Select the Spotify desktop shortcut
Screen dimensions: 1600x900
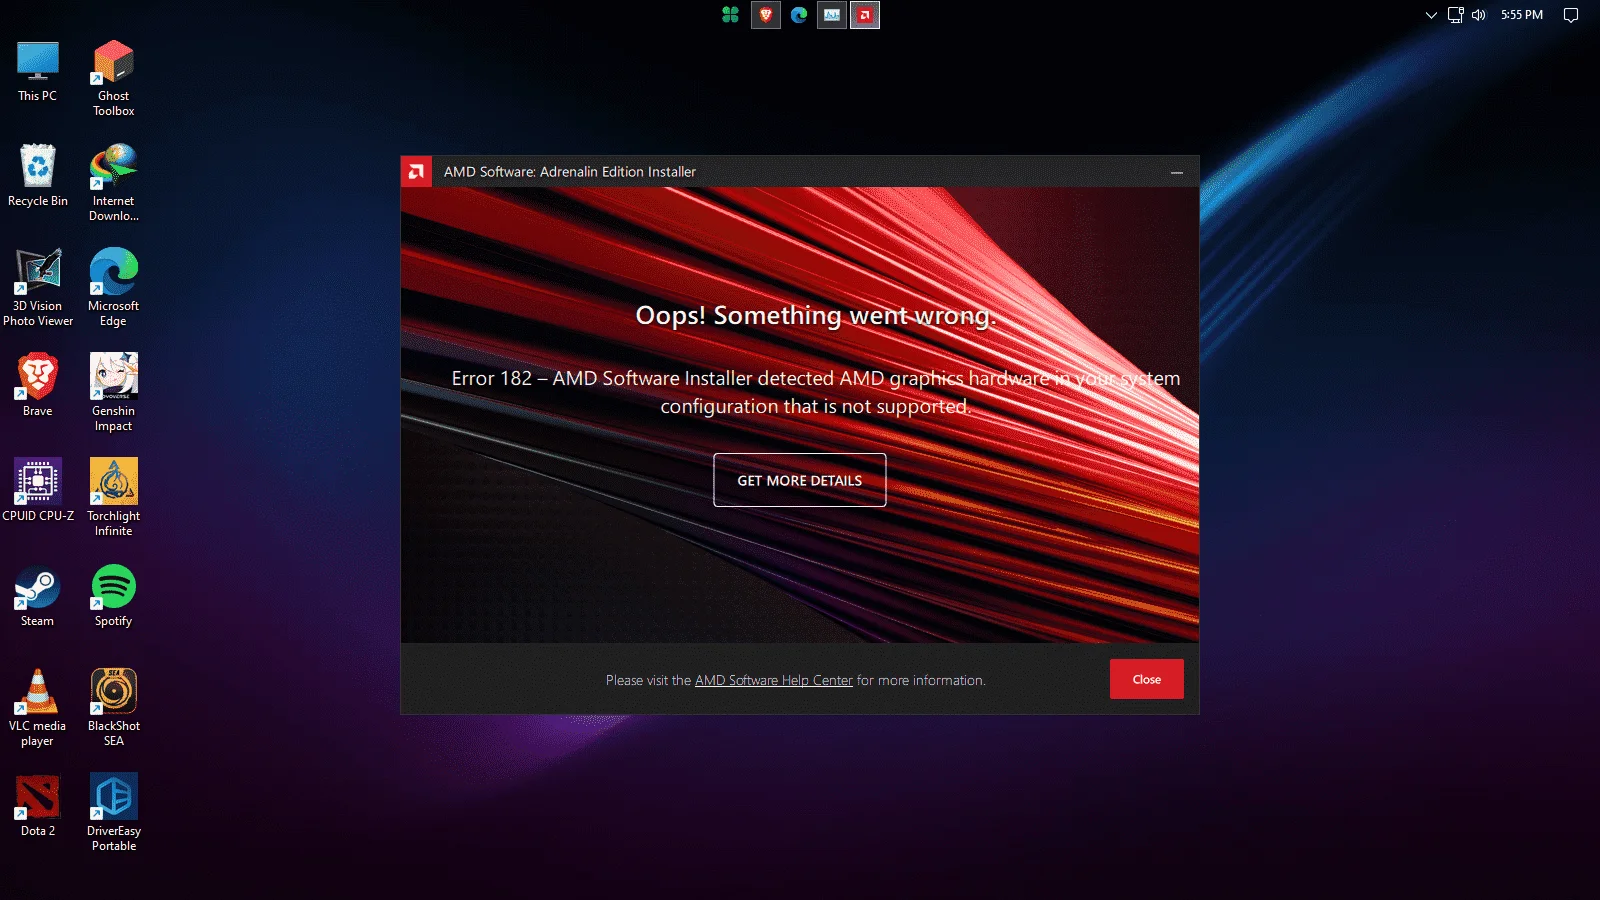[114, 596]
